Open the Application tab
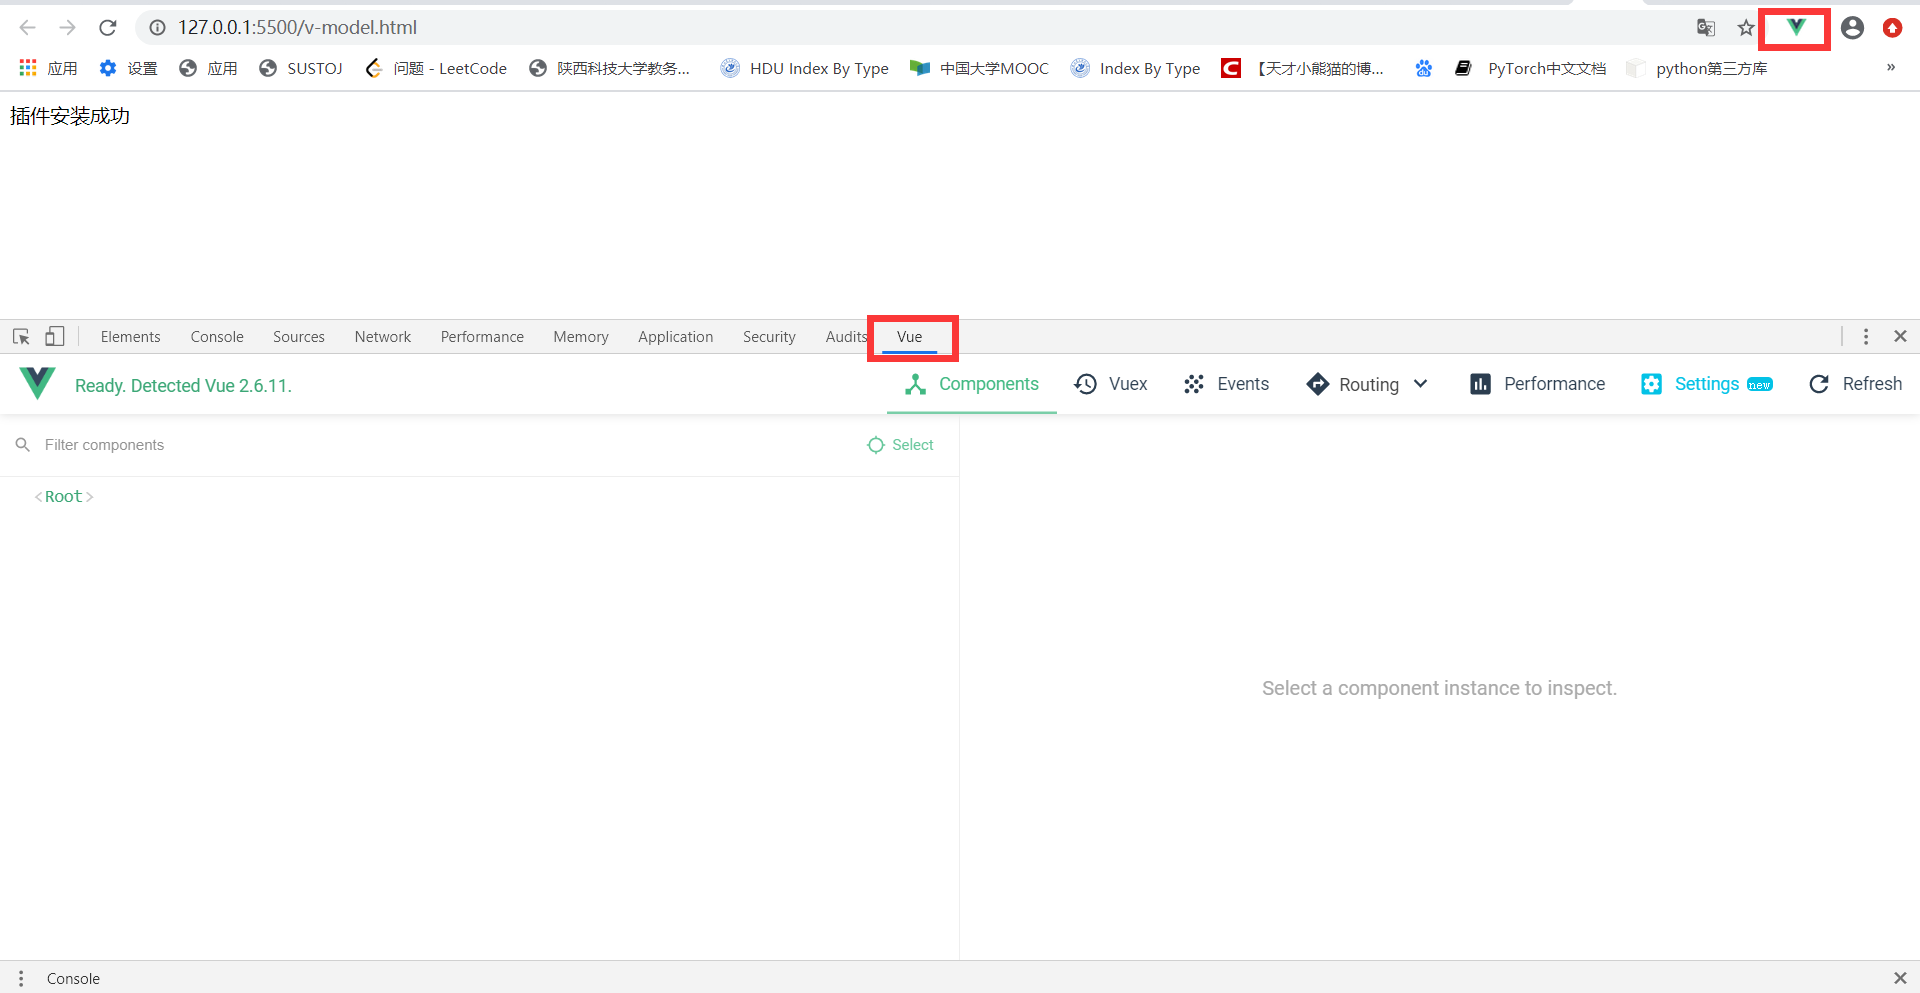The image size is (1920, 993). 675,337
